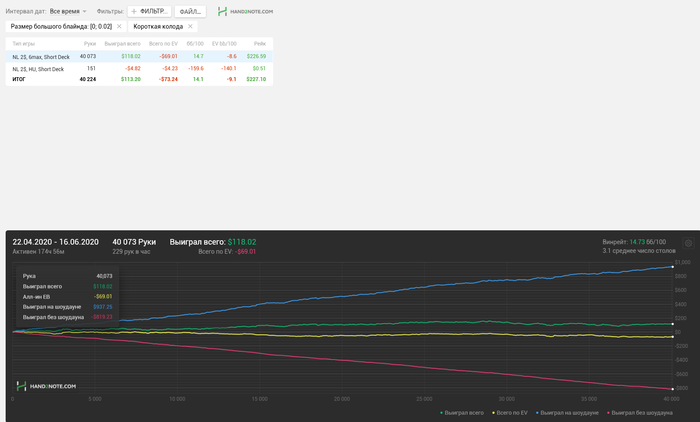Open the graph settings gear icon
700x422 pixels.
pos(688,243)
